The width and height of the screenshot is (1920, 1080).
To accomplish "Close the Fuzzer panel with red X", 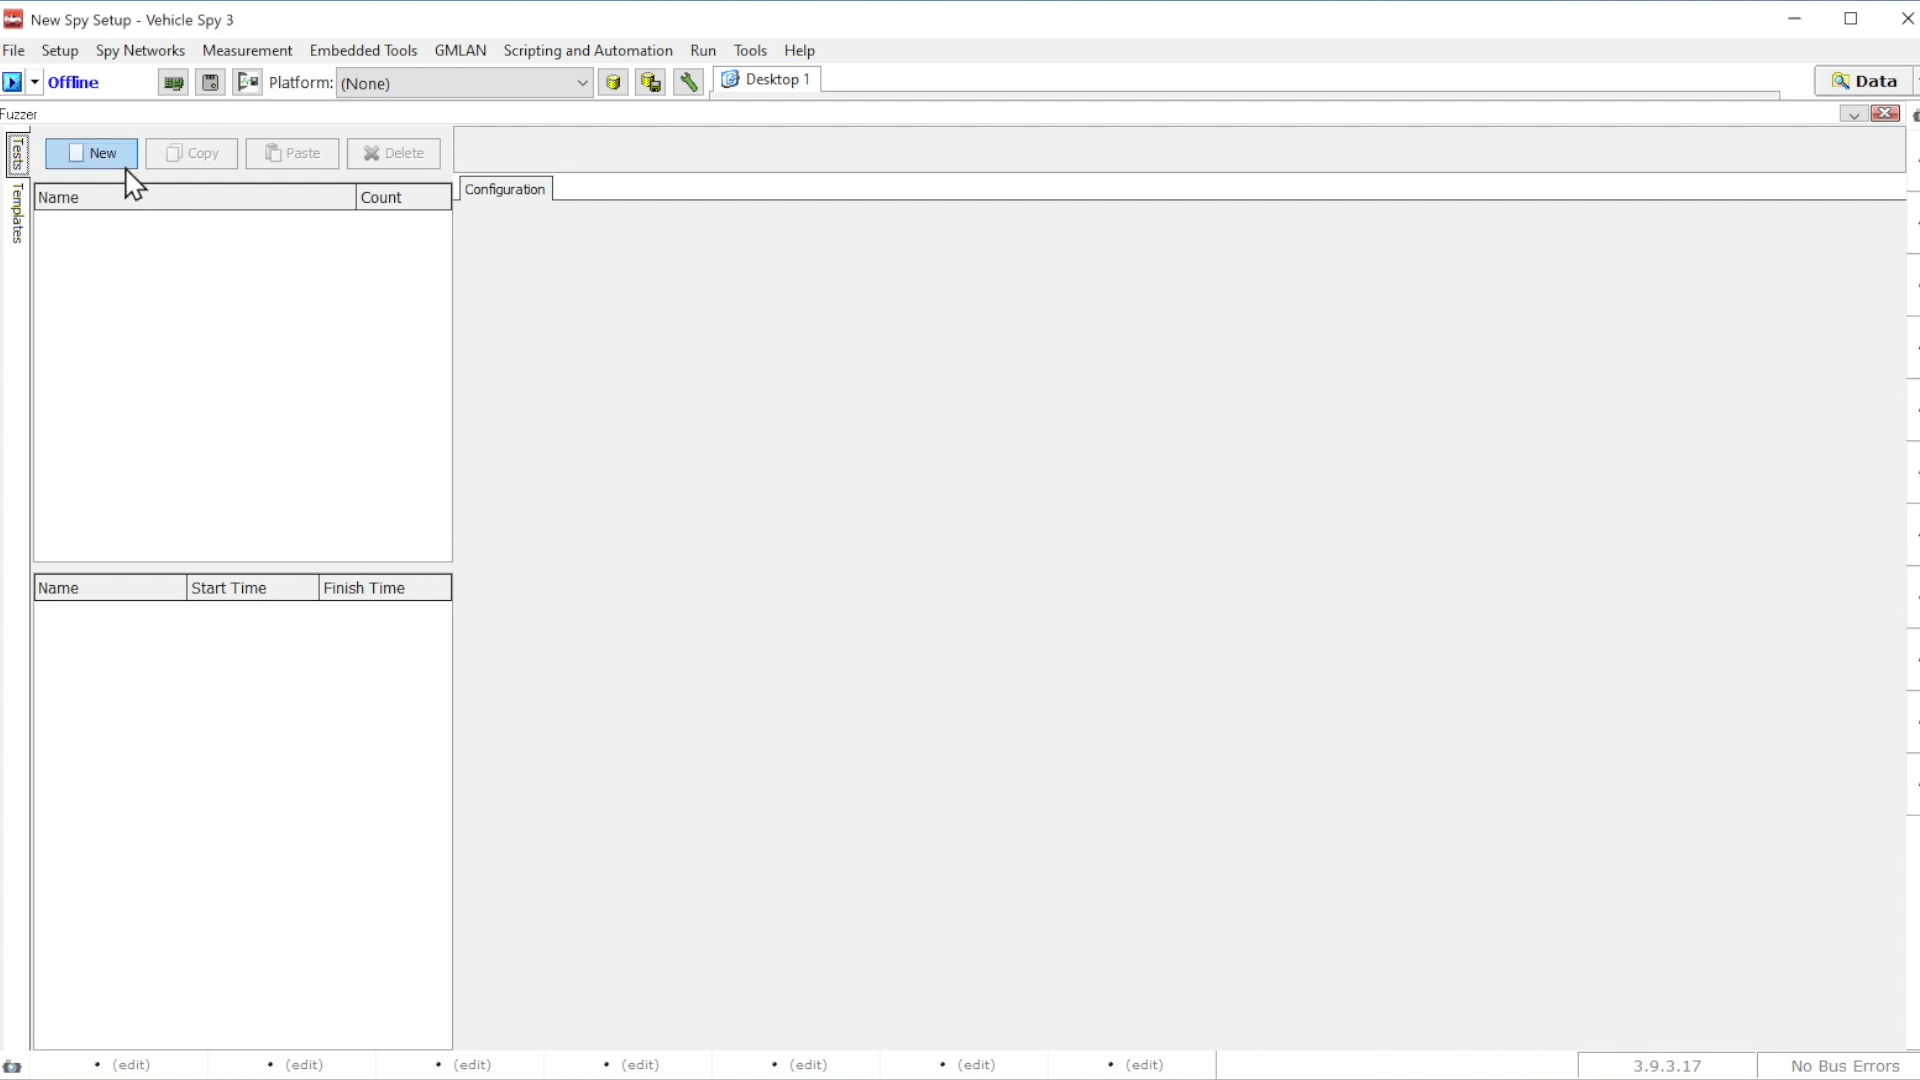I will coord(1886,113).
